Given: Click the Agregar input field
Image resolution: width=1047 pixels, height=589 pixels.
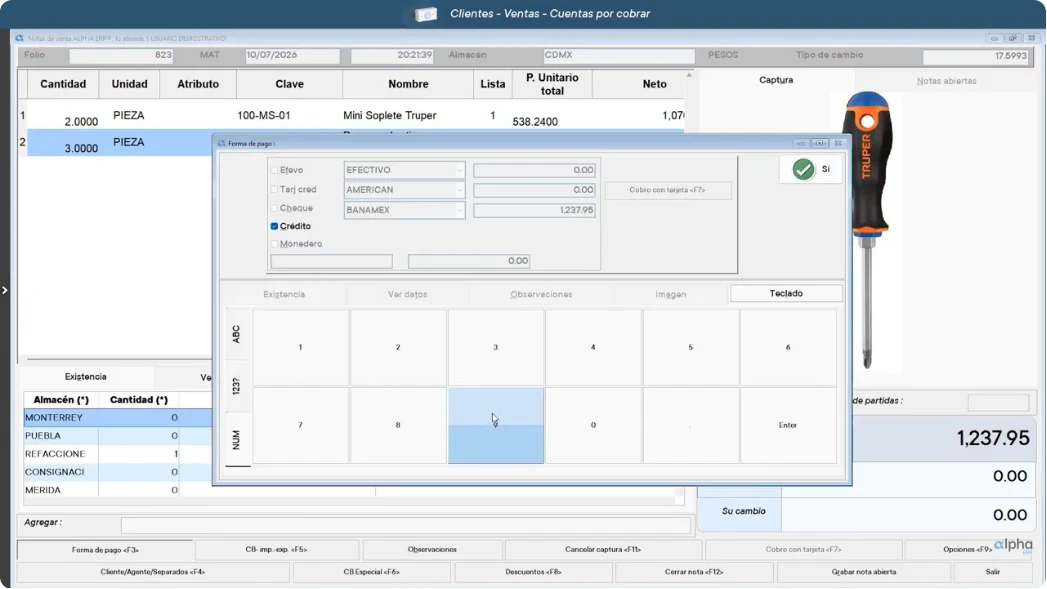Looking at the screenshot, I should 405,525.
